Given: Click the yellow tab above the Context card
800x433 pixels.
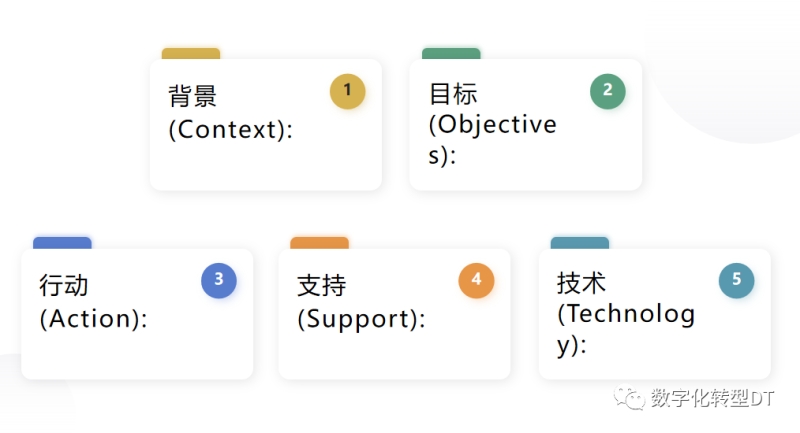Looking at the screenshot, I should pyautogui.click(x=191, y=53).
